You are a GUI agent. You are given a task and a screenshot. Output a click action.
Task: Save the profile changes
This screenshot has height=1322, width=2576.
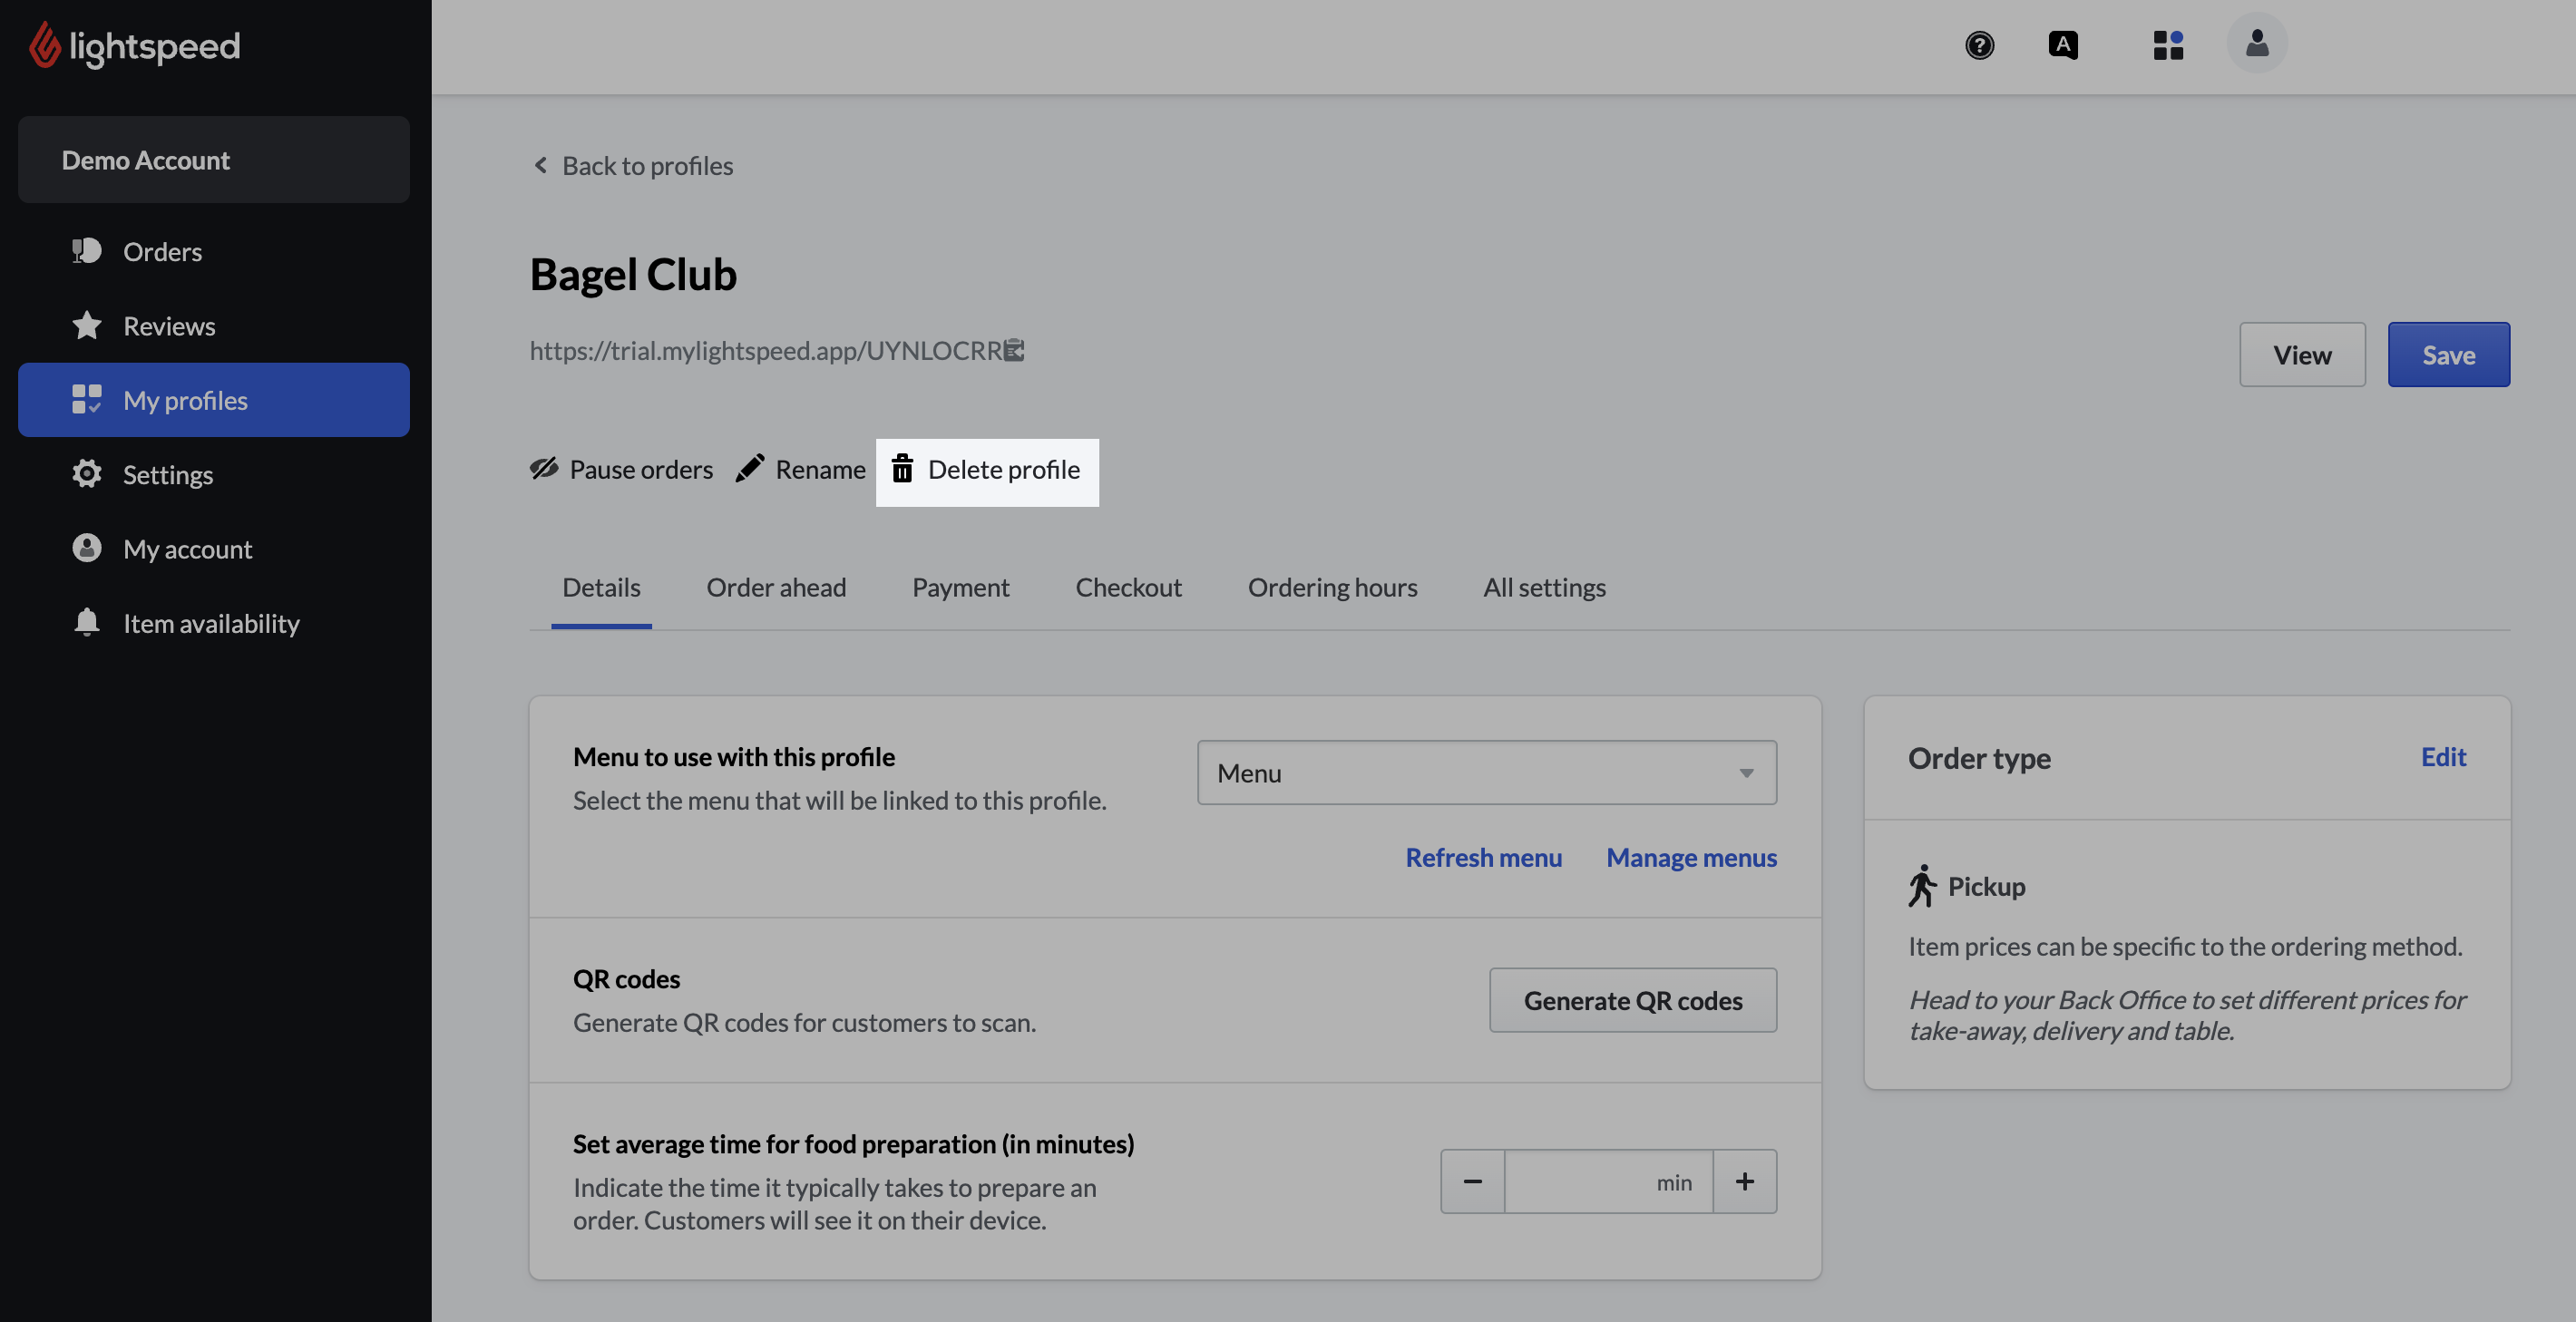point(2448,354)
